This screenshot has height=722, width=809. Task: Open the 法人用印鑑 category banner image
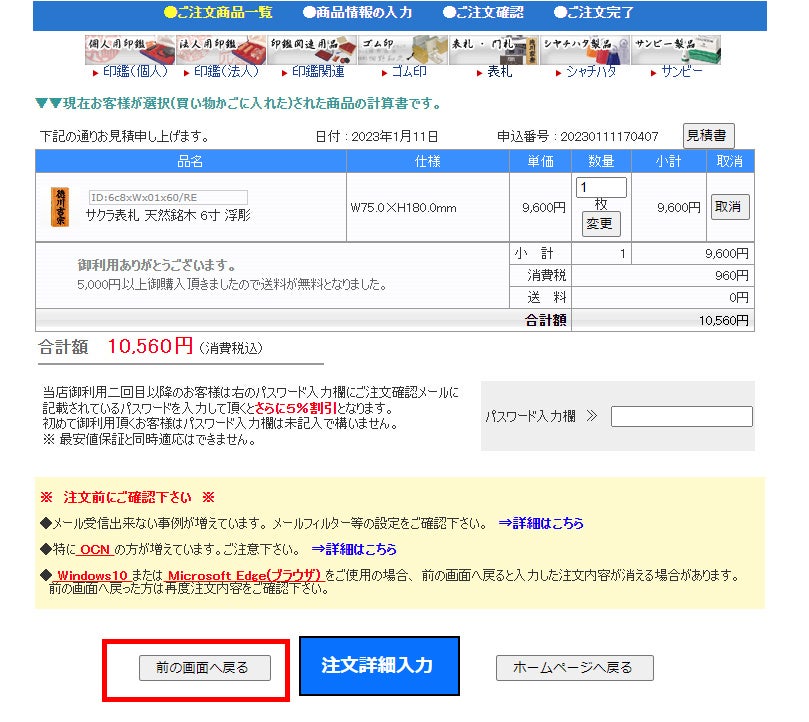[221, 50]
